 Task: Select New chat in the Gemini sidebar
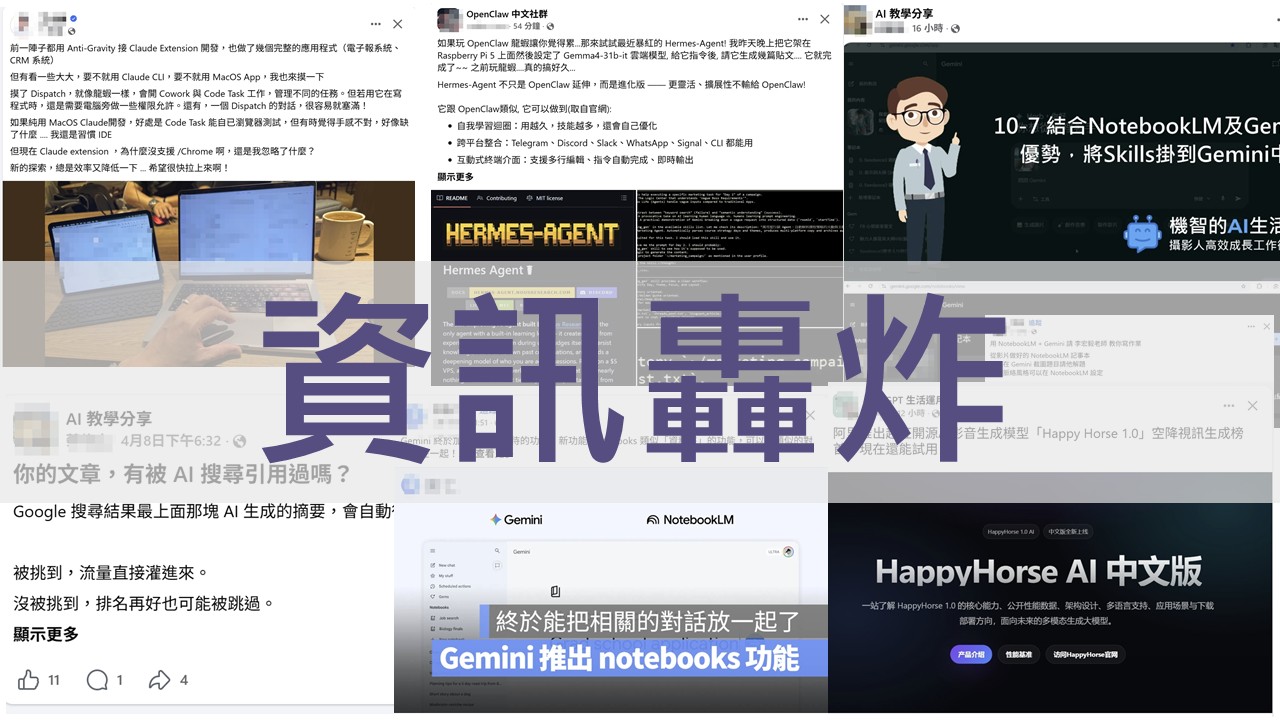[x=448, y=565]
